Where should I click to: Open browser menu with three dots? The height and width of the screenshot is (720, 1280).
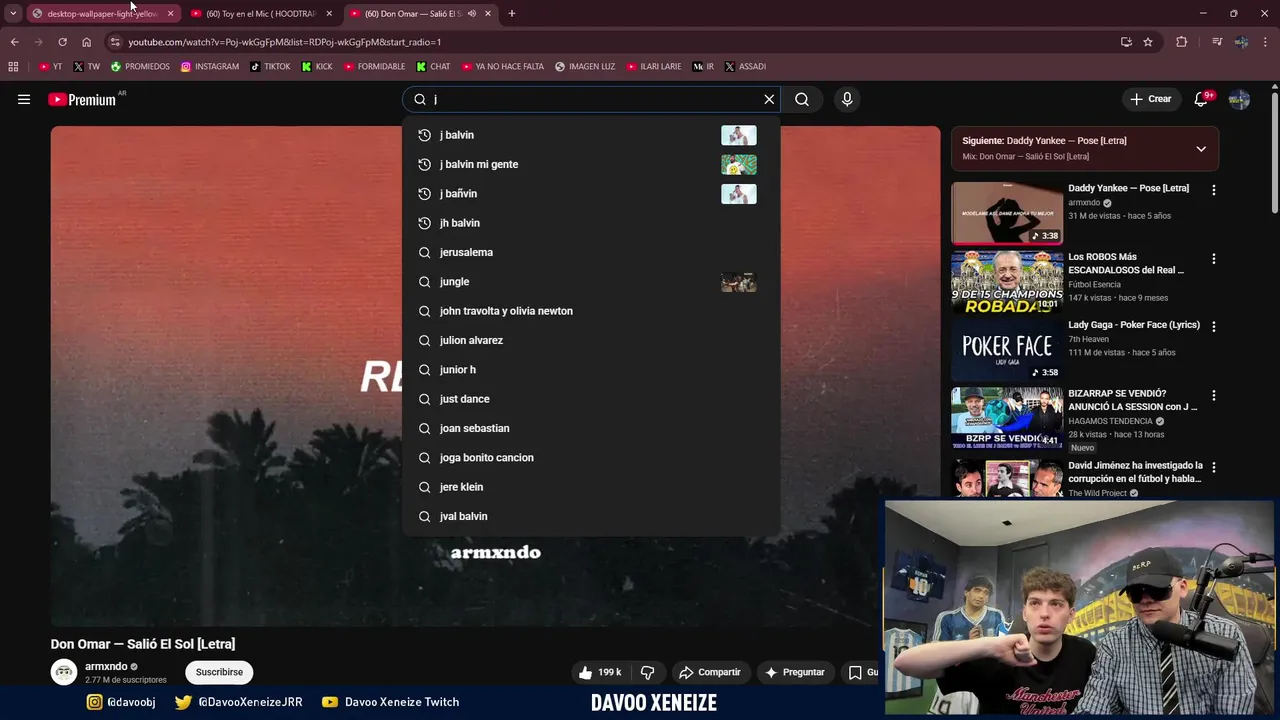click(1266, 42)
